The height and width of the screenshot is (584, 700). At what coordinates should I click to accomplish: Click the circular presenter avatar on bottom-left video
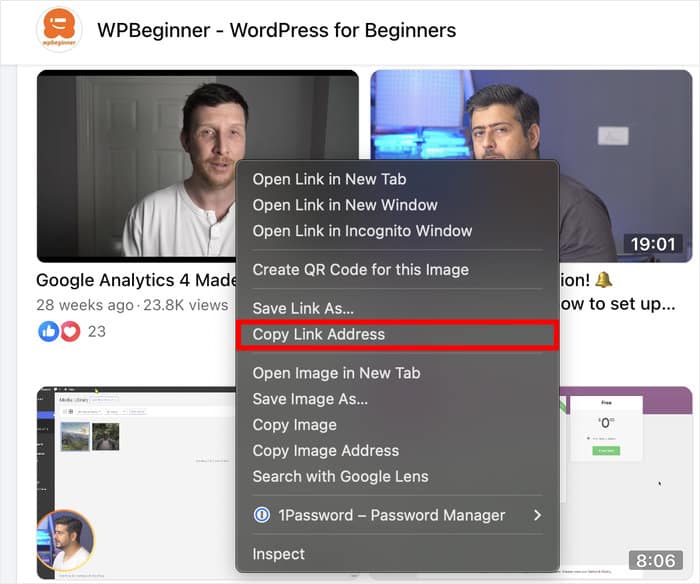pyautogui.click(x=65, y=541)
